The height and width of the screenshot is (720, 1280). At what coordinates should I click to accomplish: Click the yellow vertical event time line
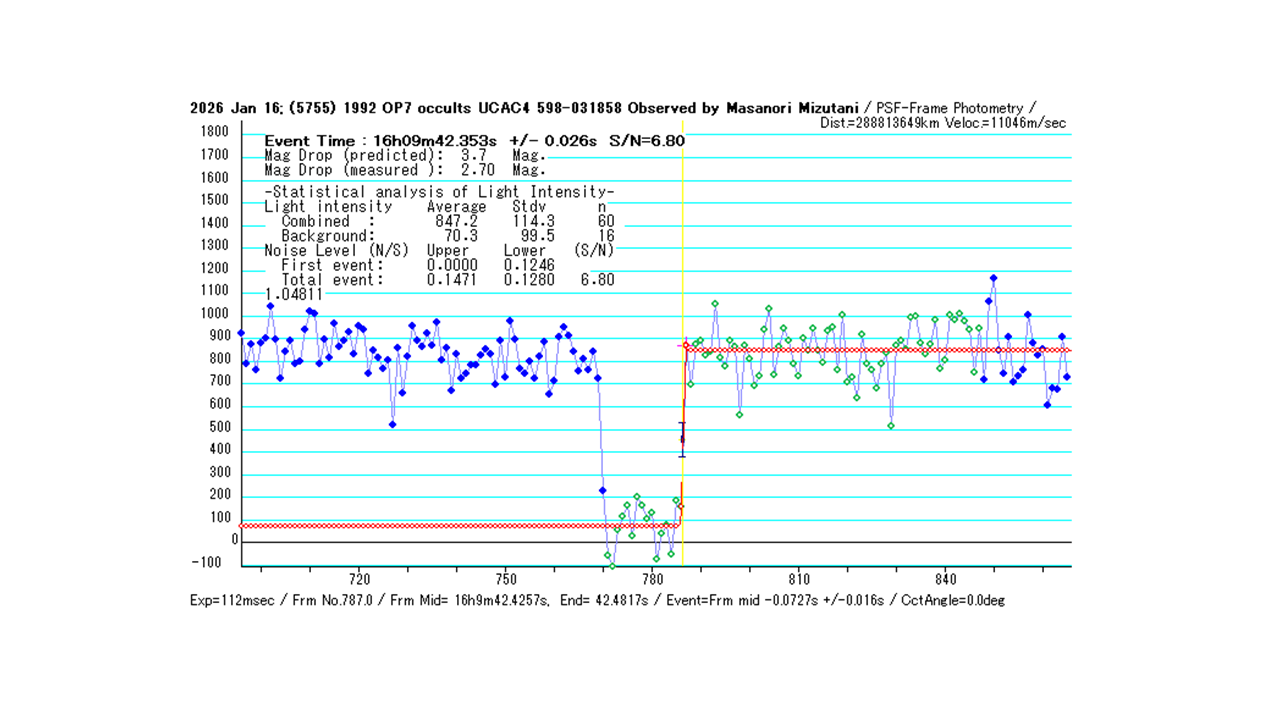pos(682,300)
